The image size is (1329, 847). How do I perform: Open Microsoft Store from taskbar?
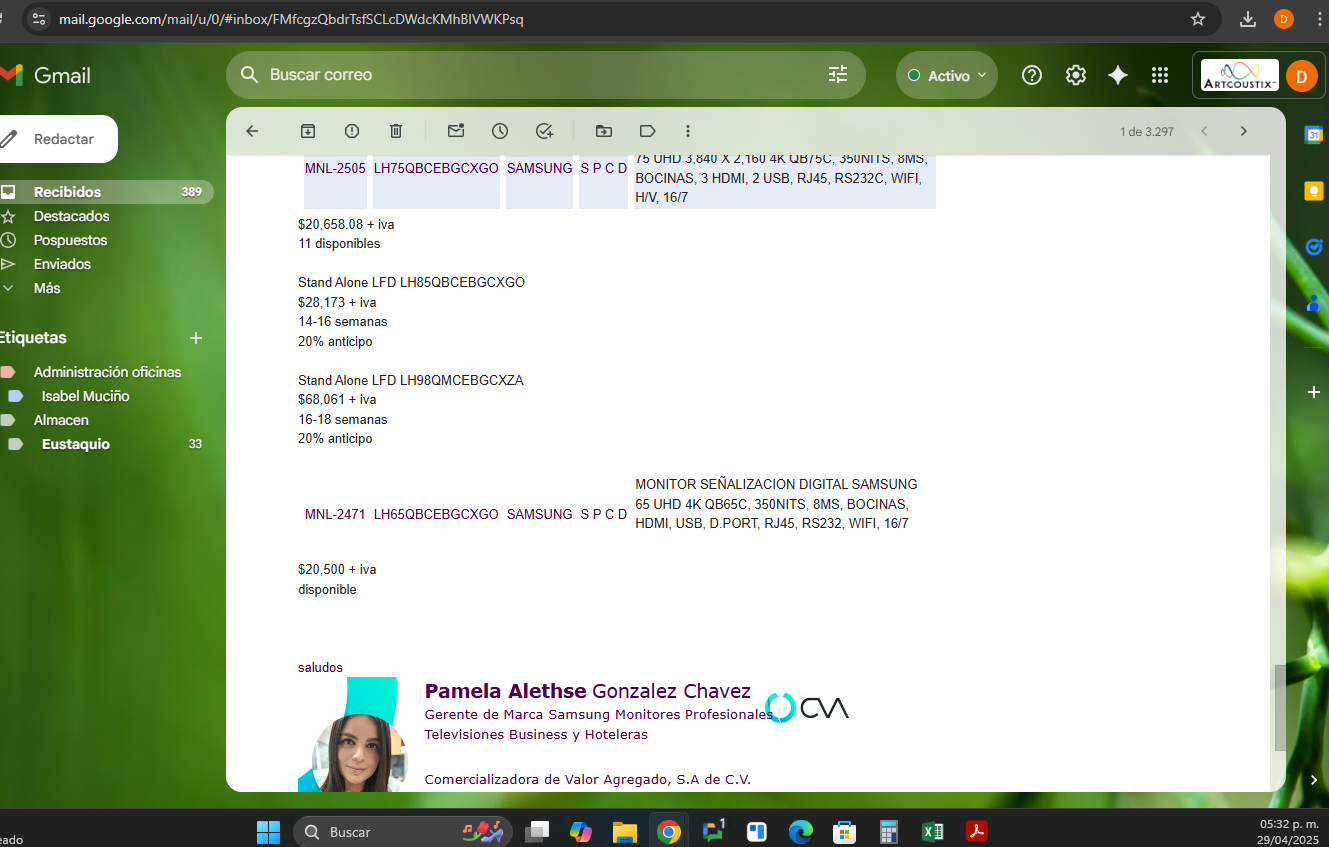[845, 831]
